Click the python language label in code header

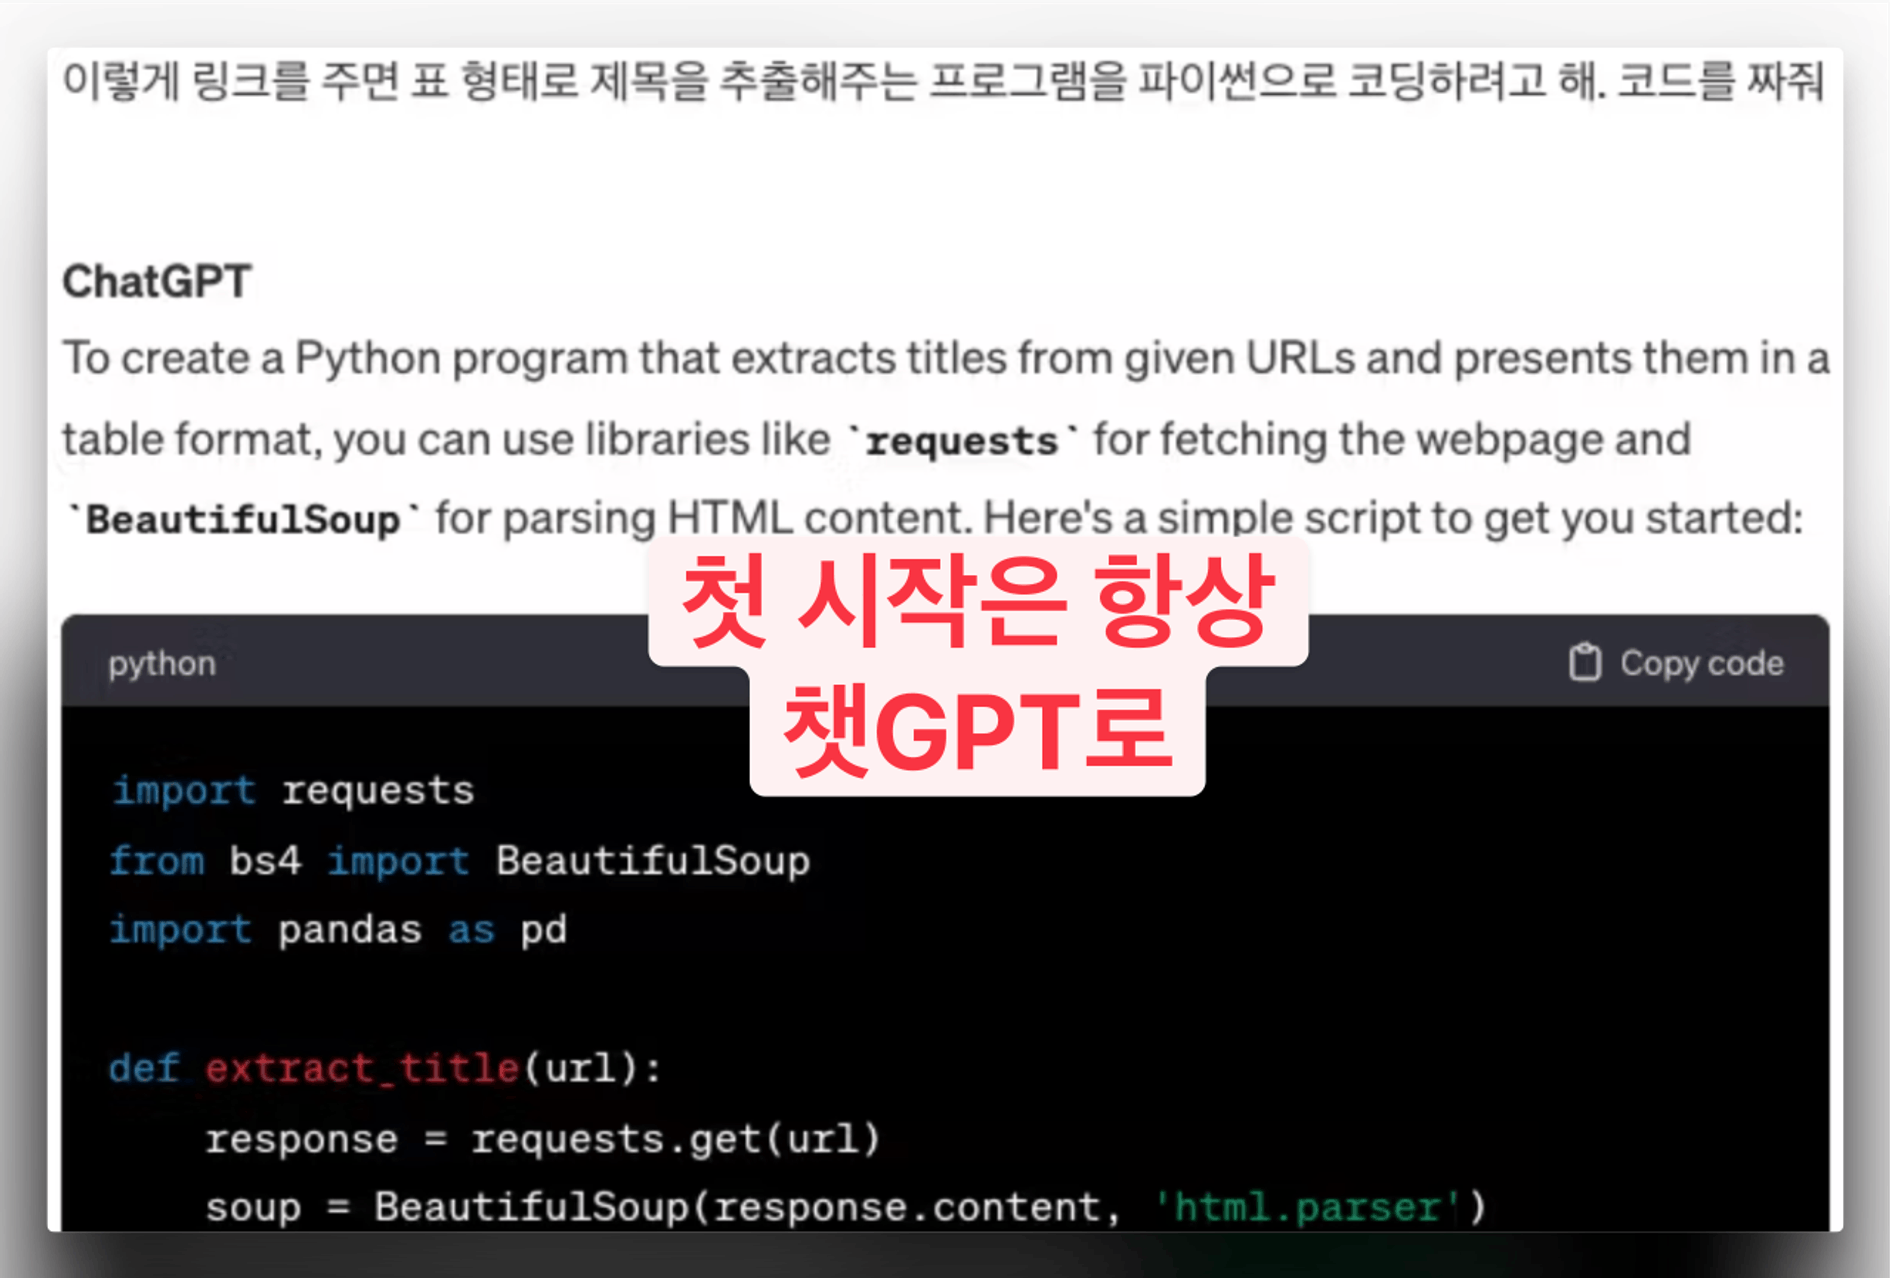[x=162, y=664]
